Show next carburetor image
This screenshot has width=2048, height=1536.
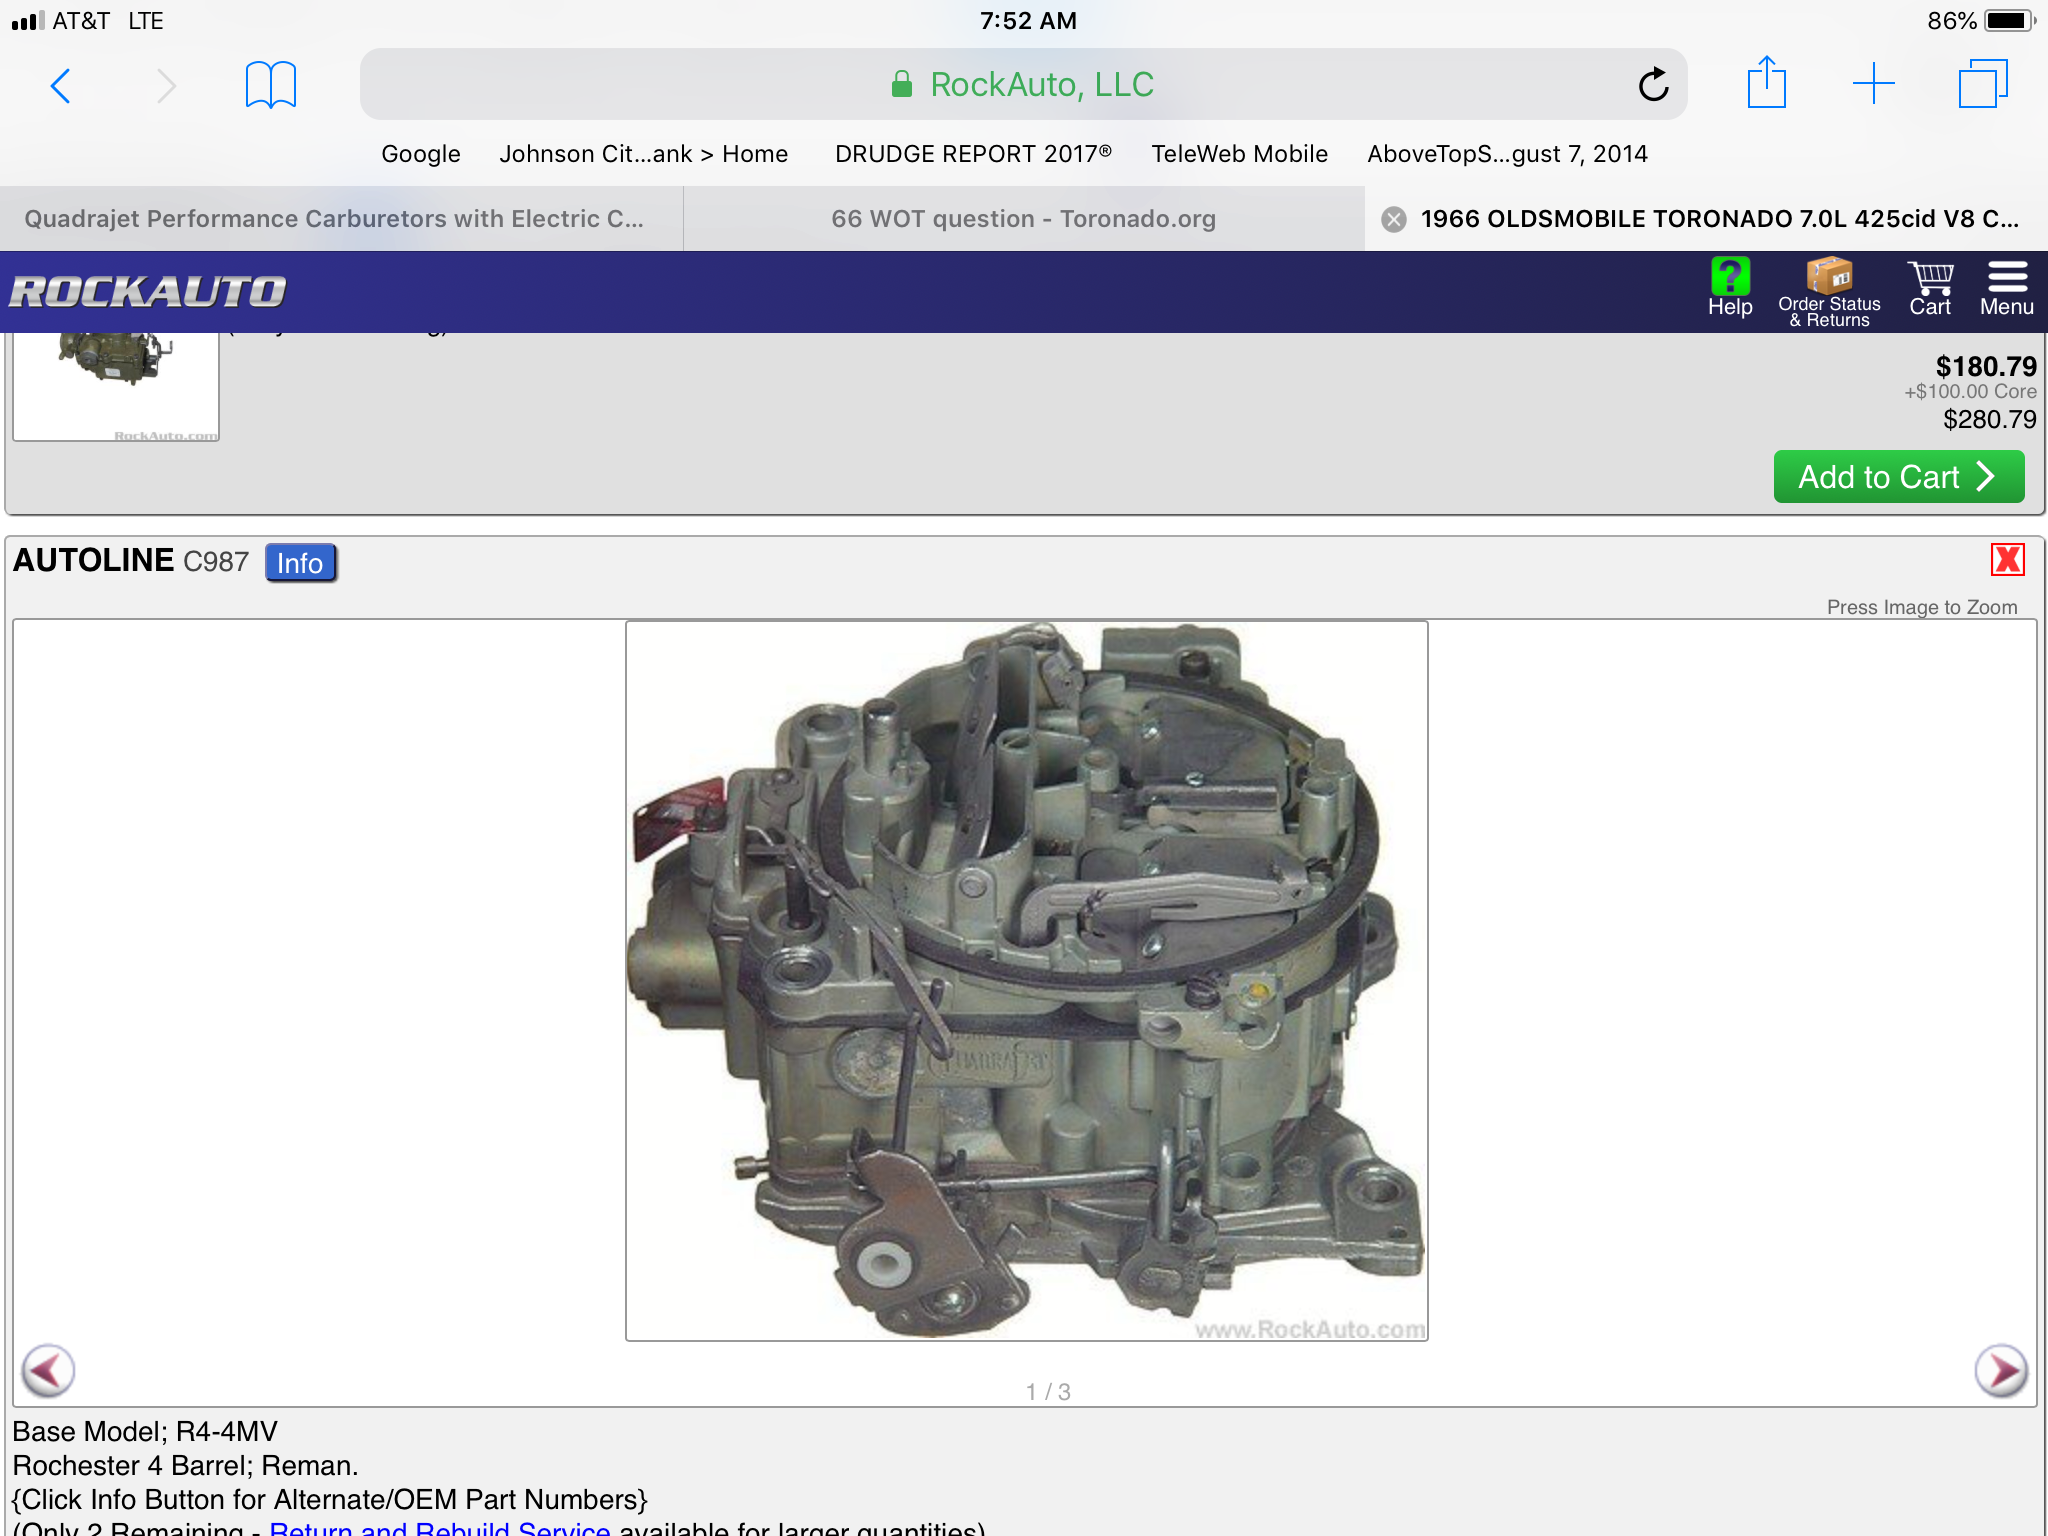[2001, 1370]
